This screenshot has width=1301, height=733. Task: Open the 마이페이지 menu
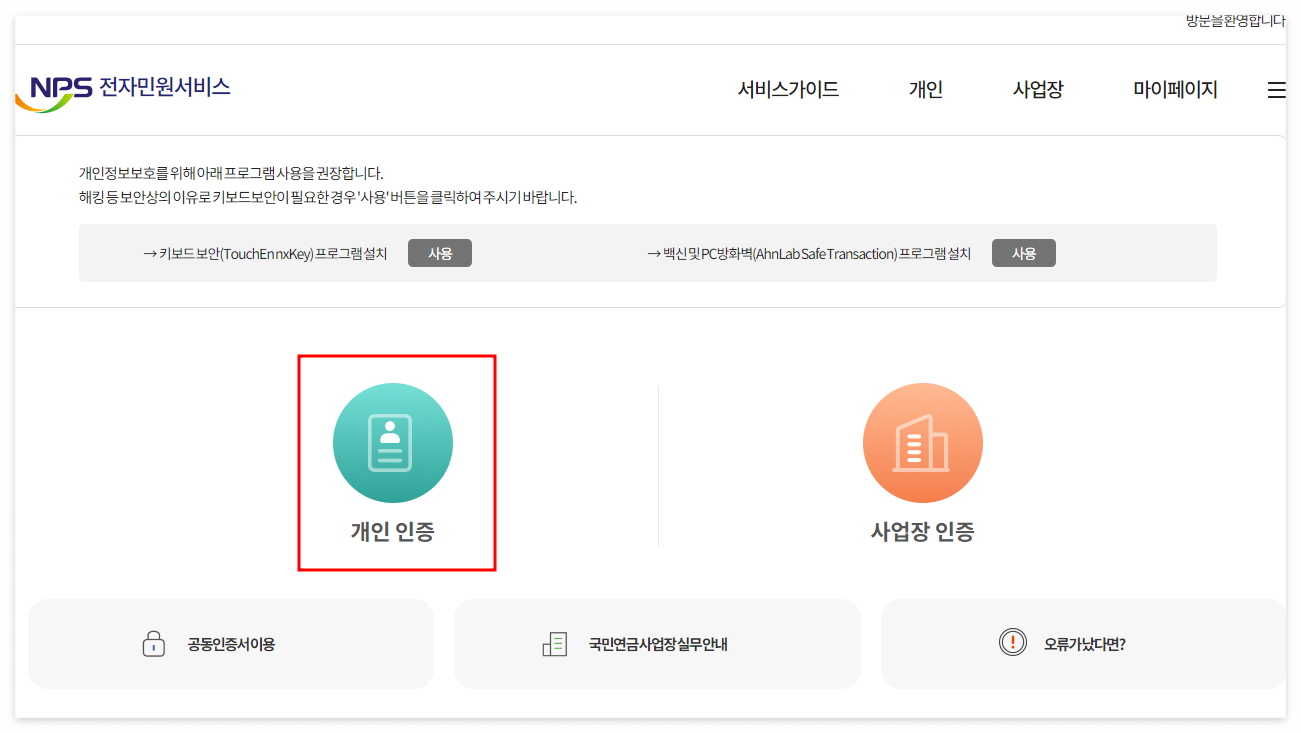tap(1176, 89)
